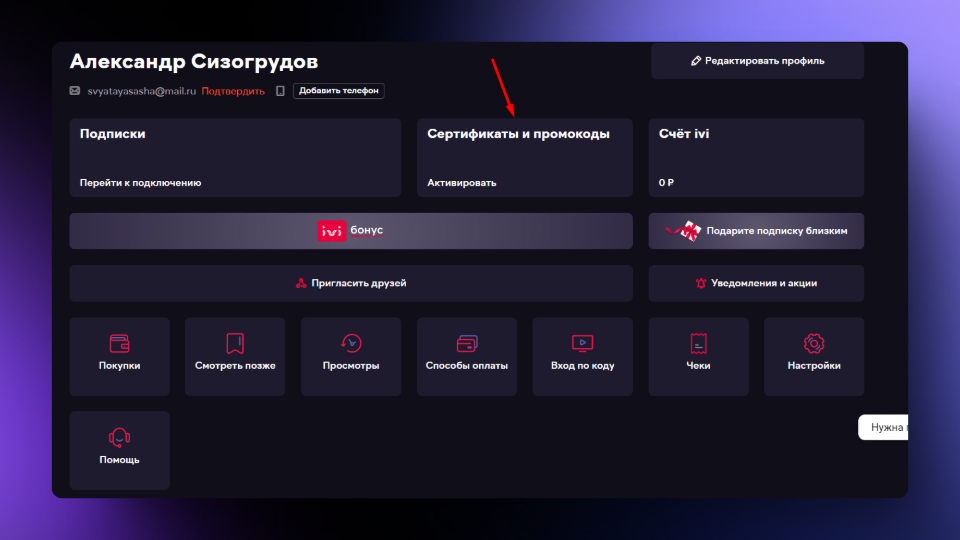Image resolution: width=960 pixels, height=540 pixels.
Task: Click the invite friends people icon
Action: pyautogui.click(x=301, y=283)
